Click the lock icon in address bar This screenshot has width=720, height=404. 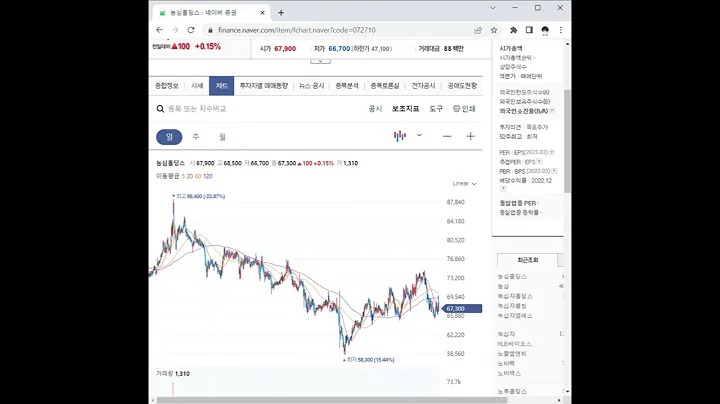(x=210, y=30)
